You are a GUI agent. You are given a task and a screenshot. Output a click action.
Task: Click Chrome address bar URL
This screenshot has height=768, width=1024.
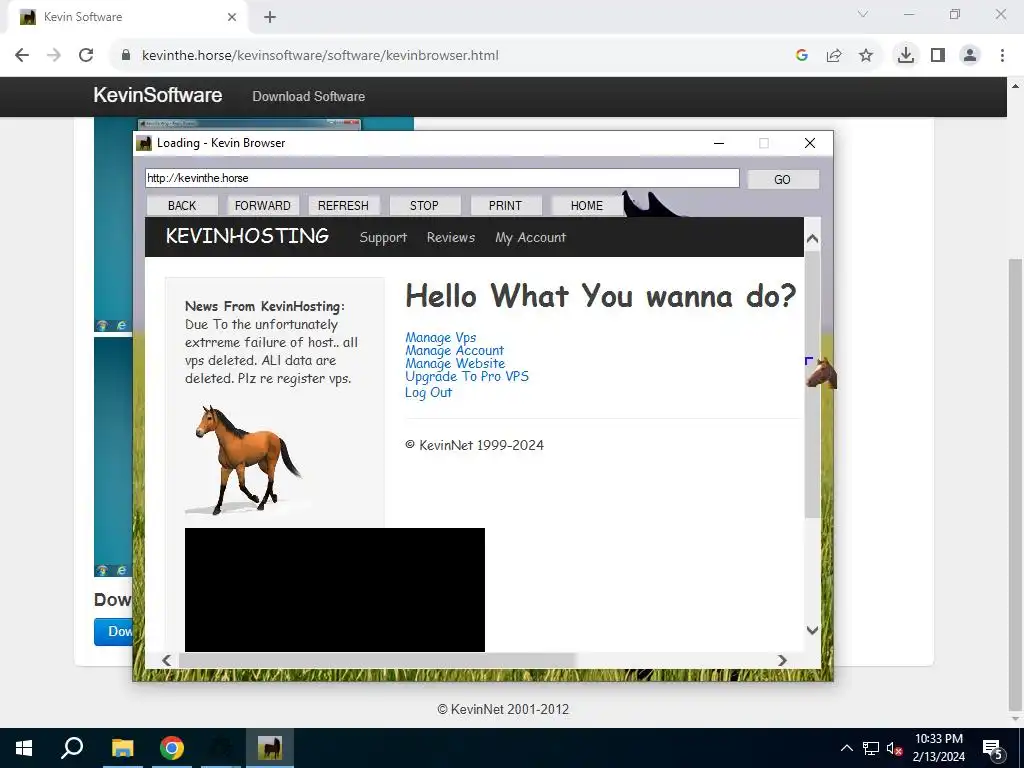coord(320,56)
